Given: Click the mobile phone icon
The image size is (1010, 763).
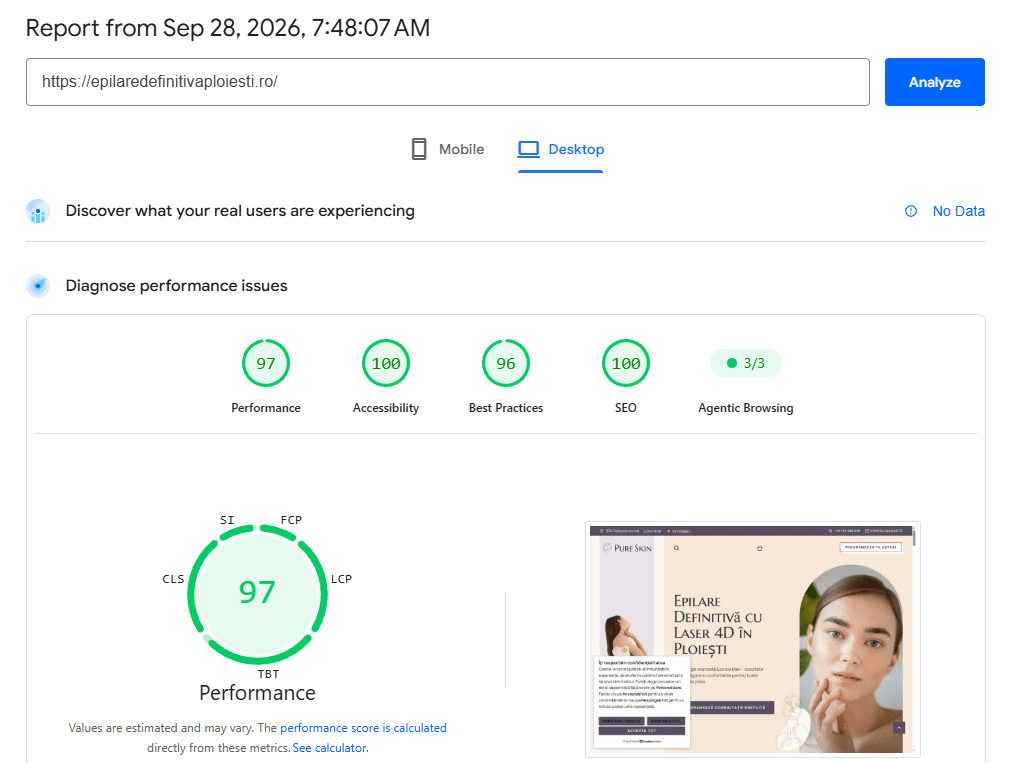Looking at the screenshot, I should [x=419, y=149].
